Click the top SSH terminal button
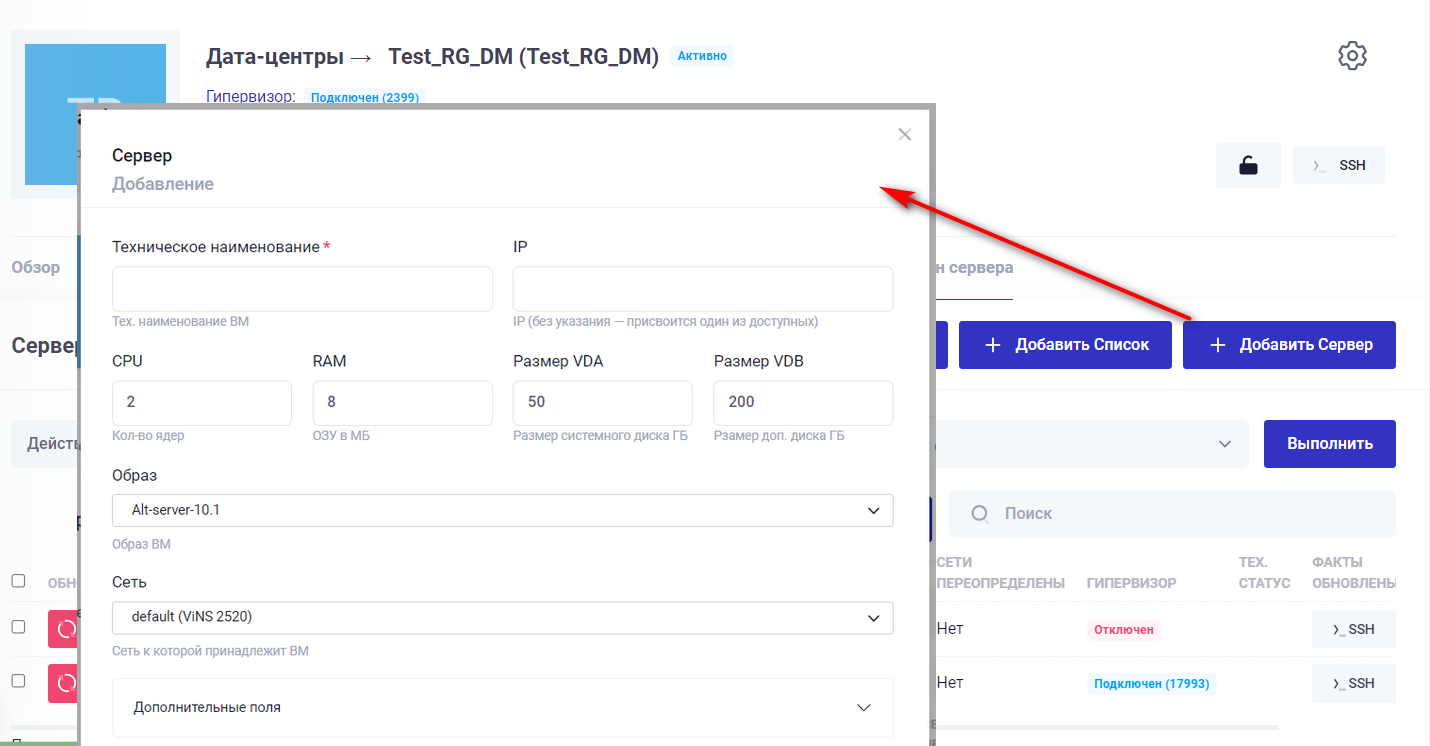The image size is (1430, 746). tap(1339, 165)
